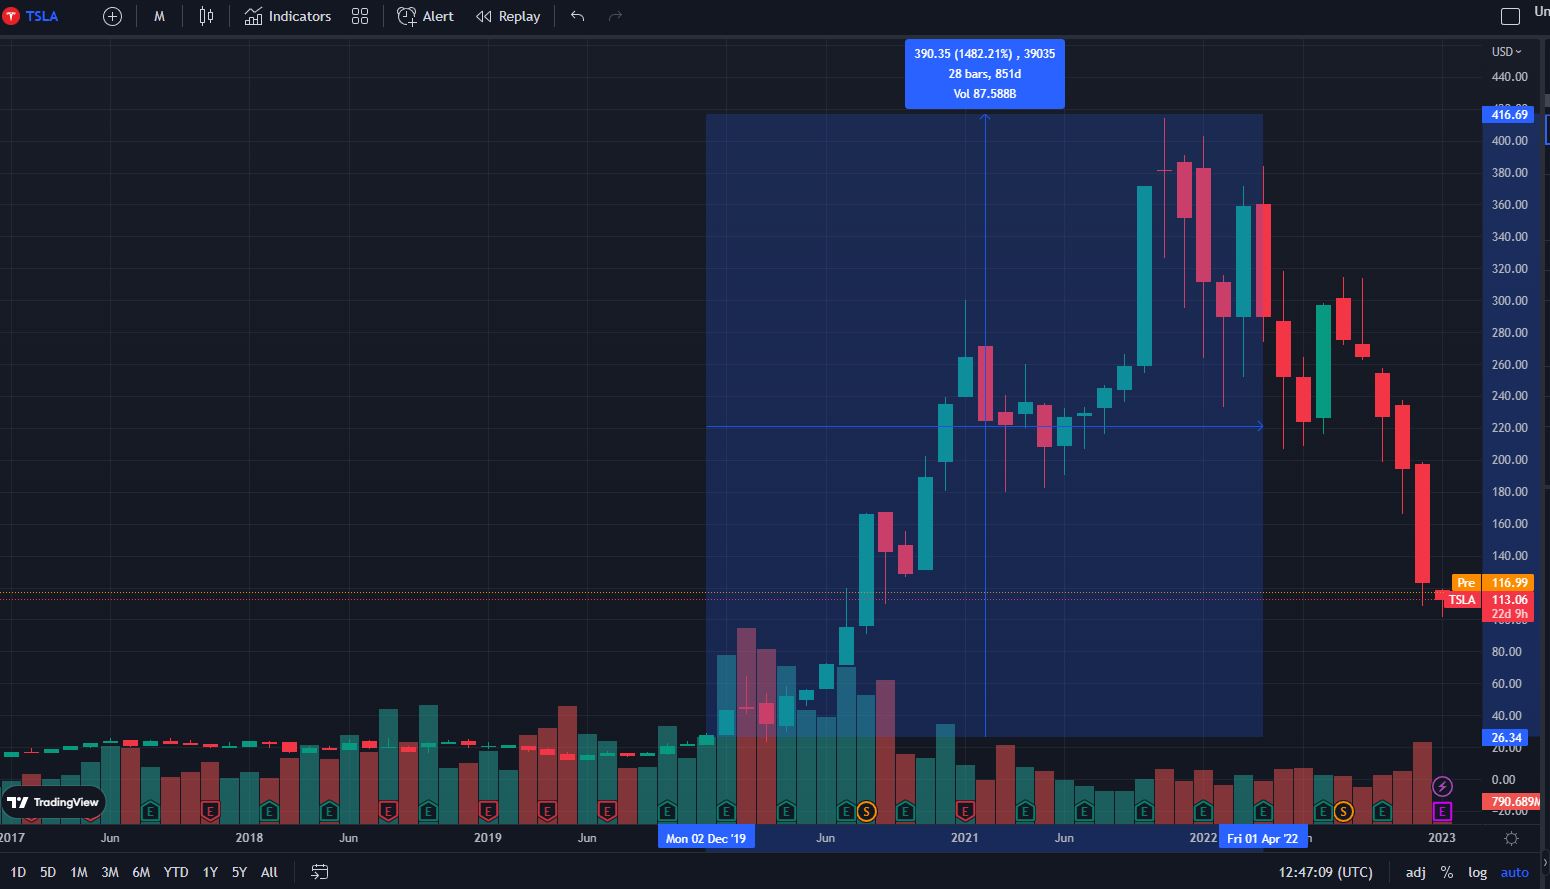
Task: Select the 1D date range
Action: point(18,872)
